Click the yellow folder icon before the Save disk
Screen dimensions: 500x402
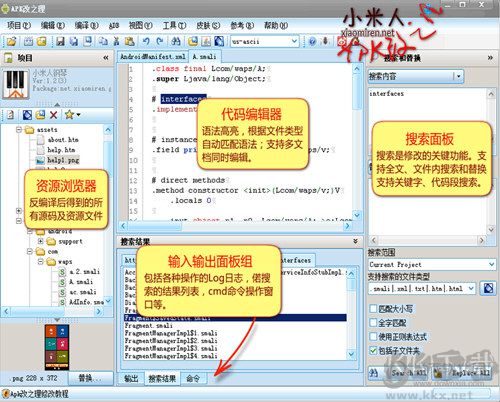42,41
